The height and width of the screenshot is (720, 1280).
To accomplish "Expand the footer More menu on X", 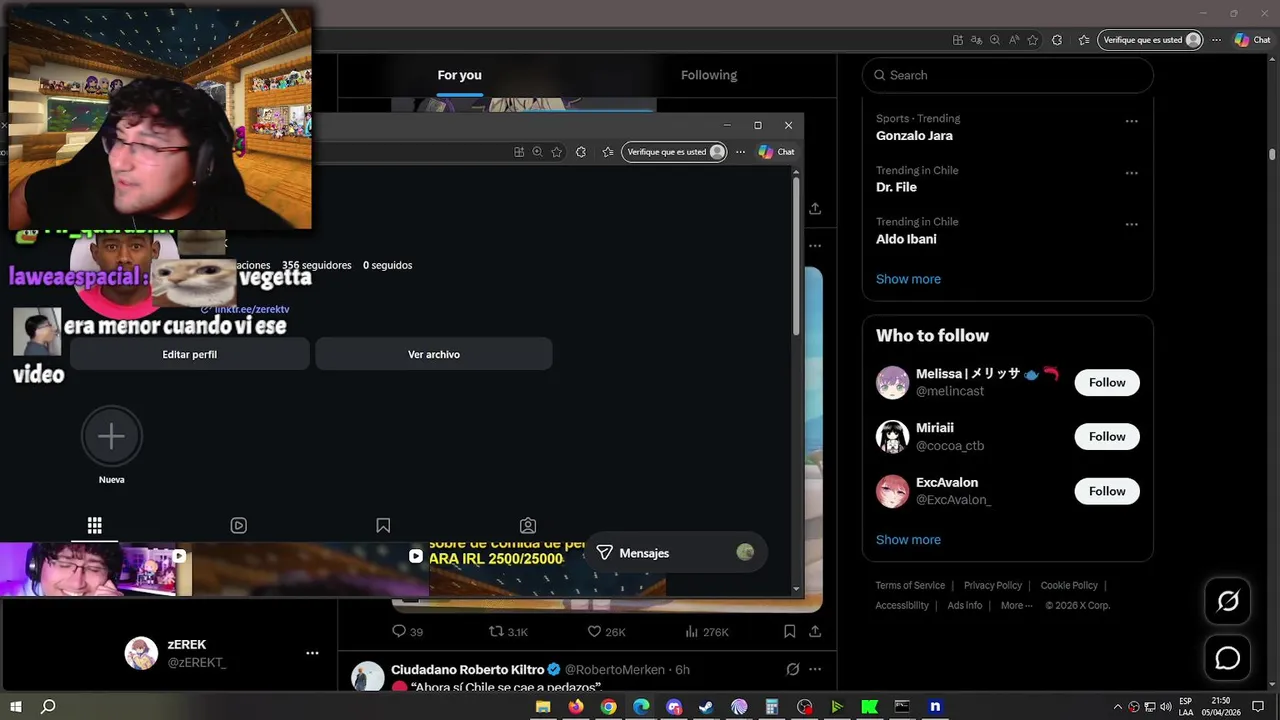I will [1017, 605].
